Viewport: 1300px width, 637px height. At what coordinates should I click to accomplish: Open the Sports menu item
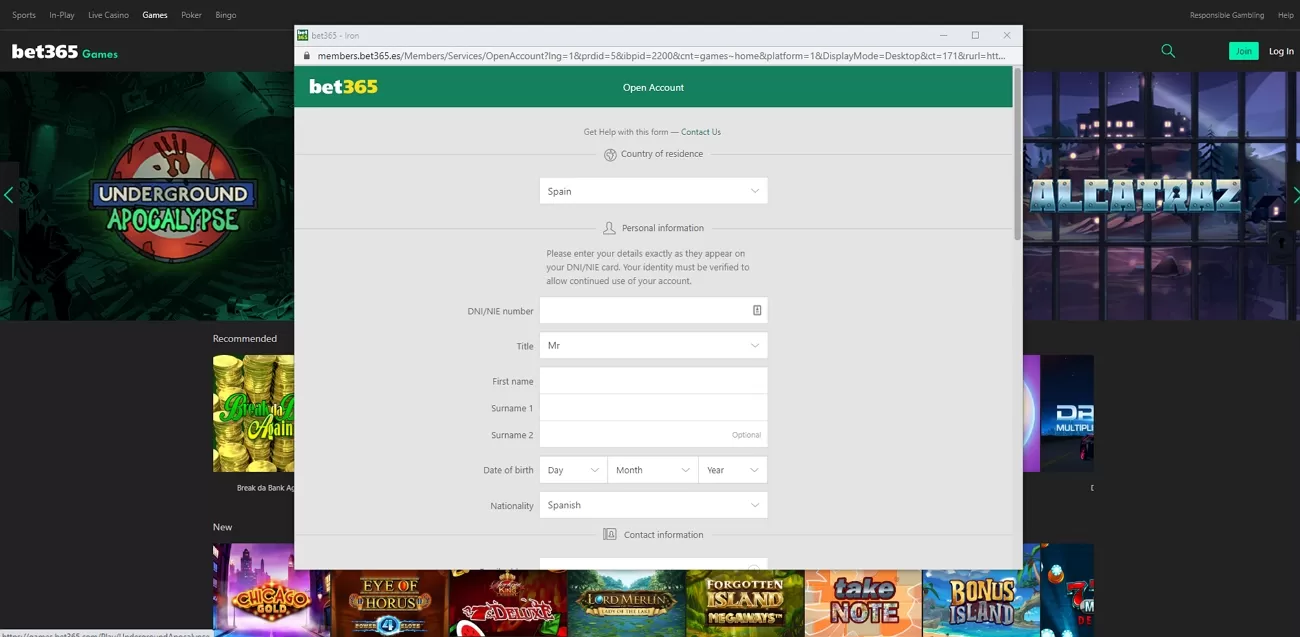[x=24, y=15]
